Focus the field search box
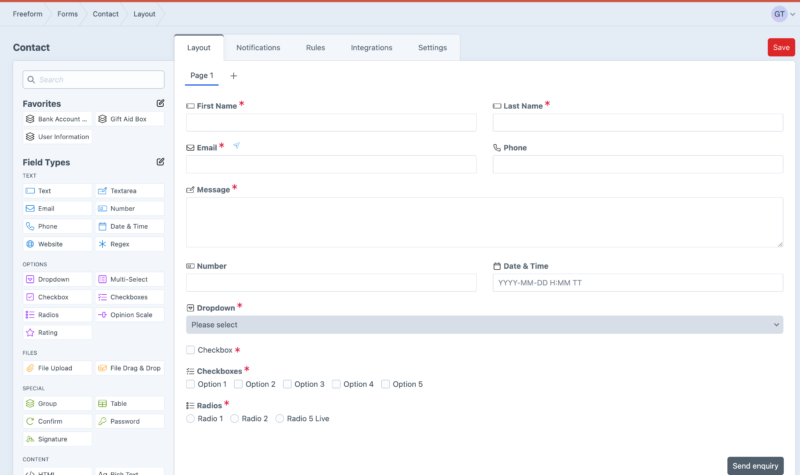Viewport: 800px width, 475px height. 93,80
